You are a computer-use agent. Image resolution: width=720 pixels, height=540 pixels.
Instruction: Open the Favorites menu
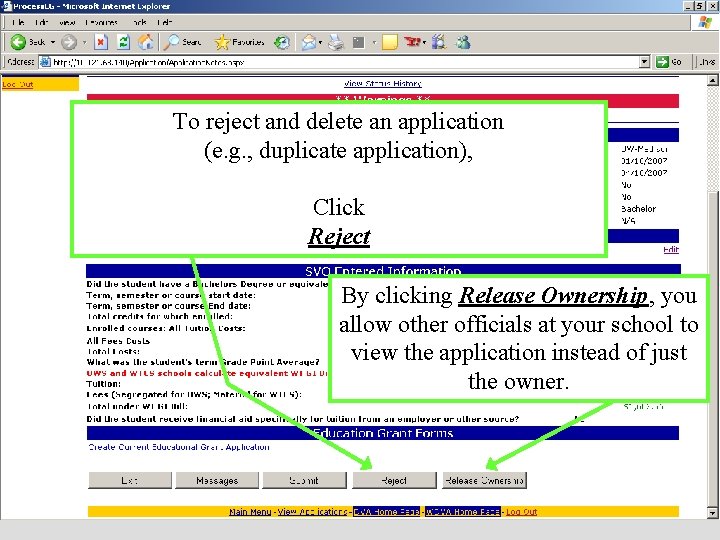click(x=101, y=22)
